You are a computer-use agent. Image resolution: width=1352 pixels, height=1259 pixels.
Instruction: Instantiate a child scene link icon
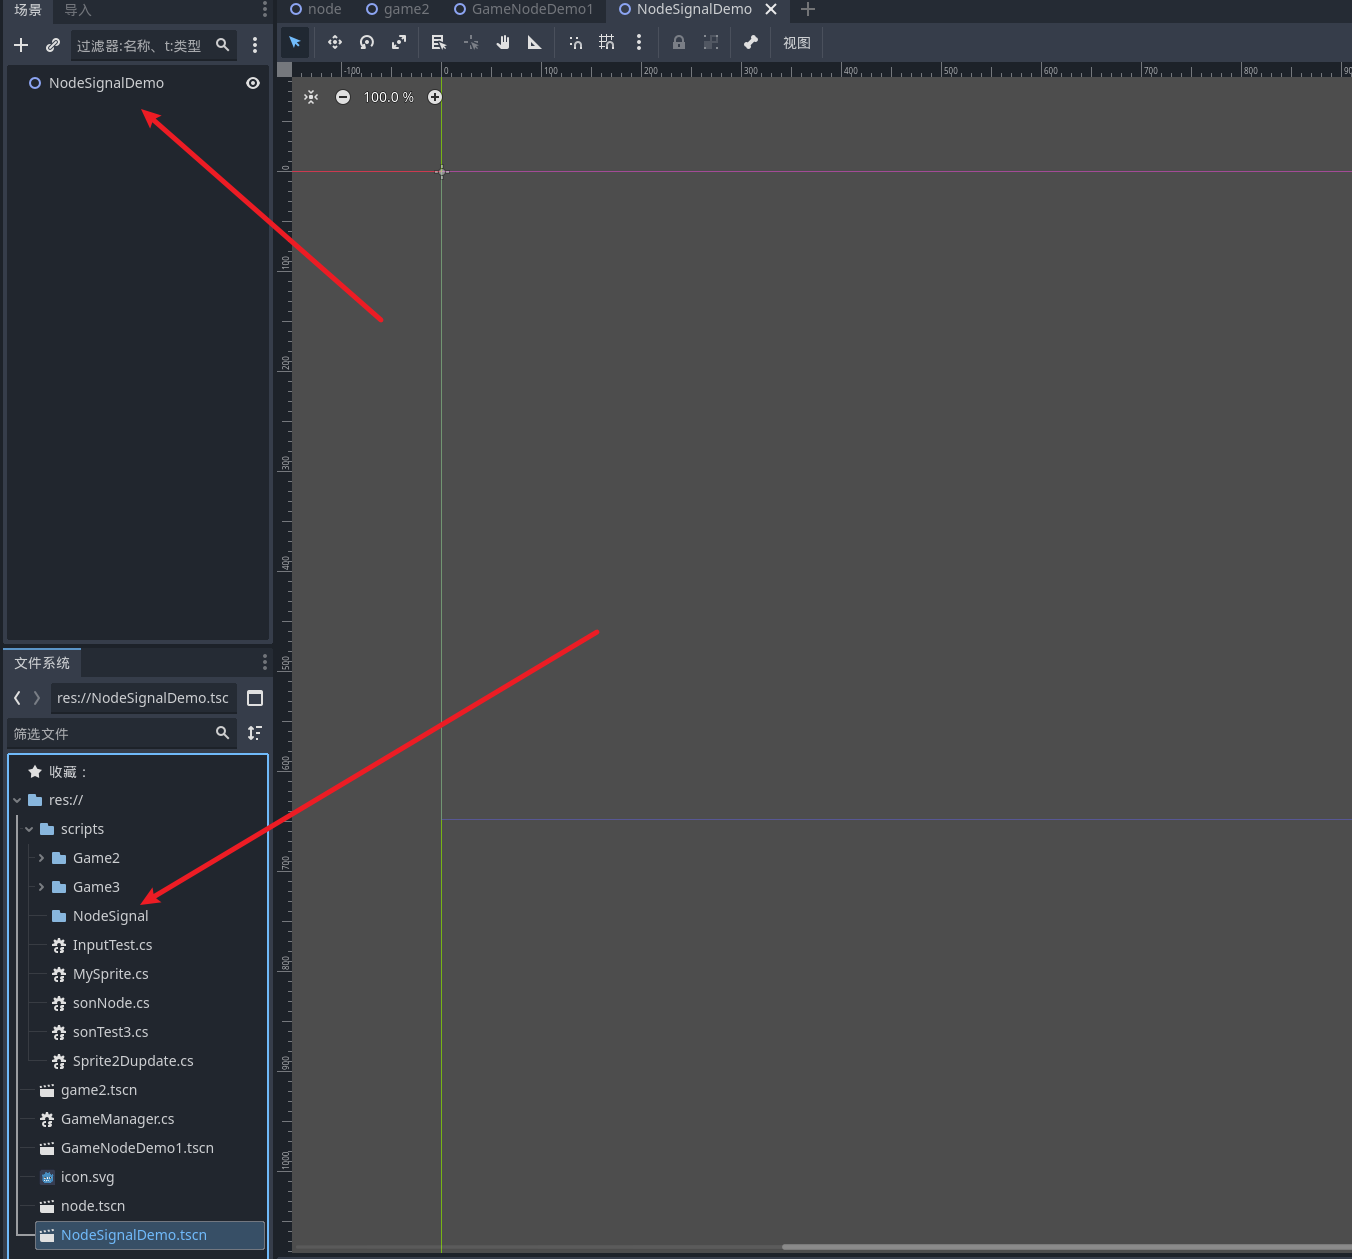(x=53, y=45)
